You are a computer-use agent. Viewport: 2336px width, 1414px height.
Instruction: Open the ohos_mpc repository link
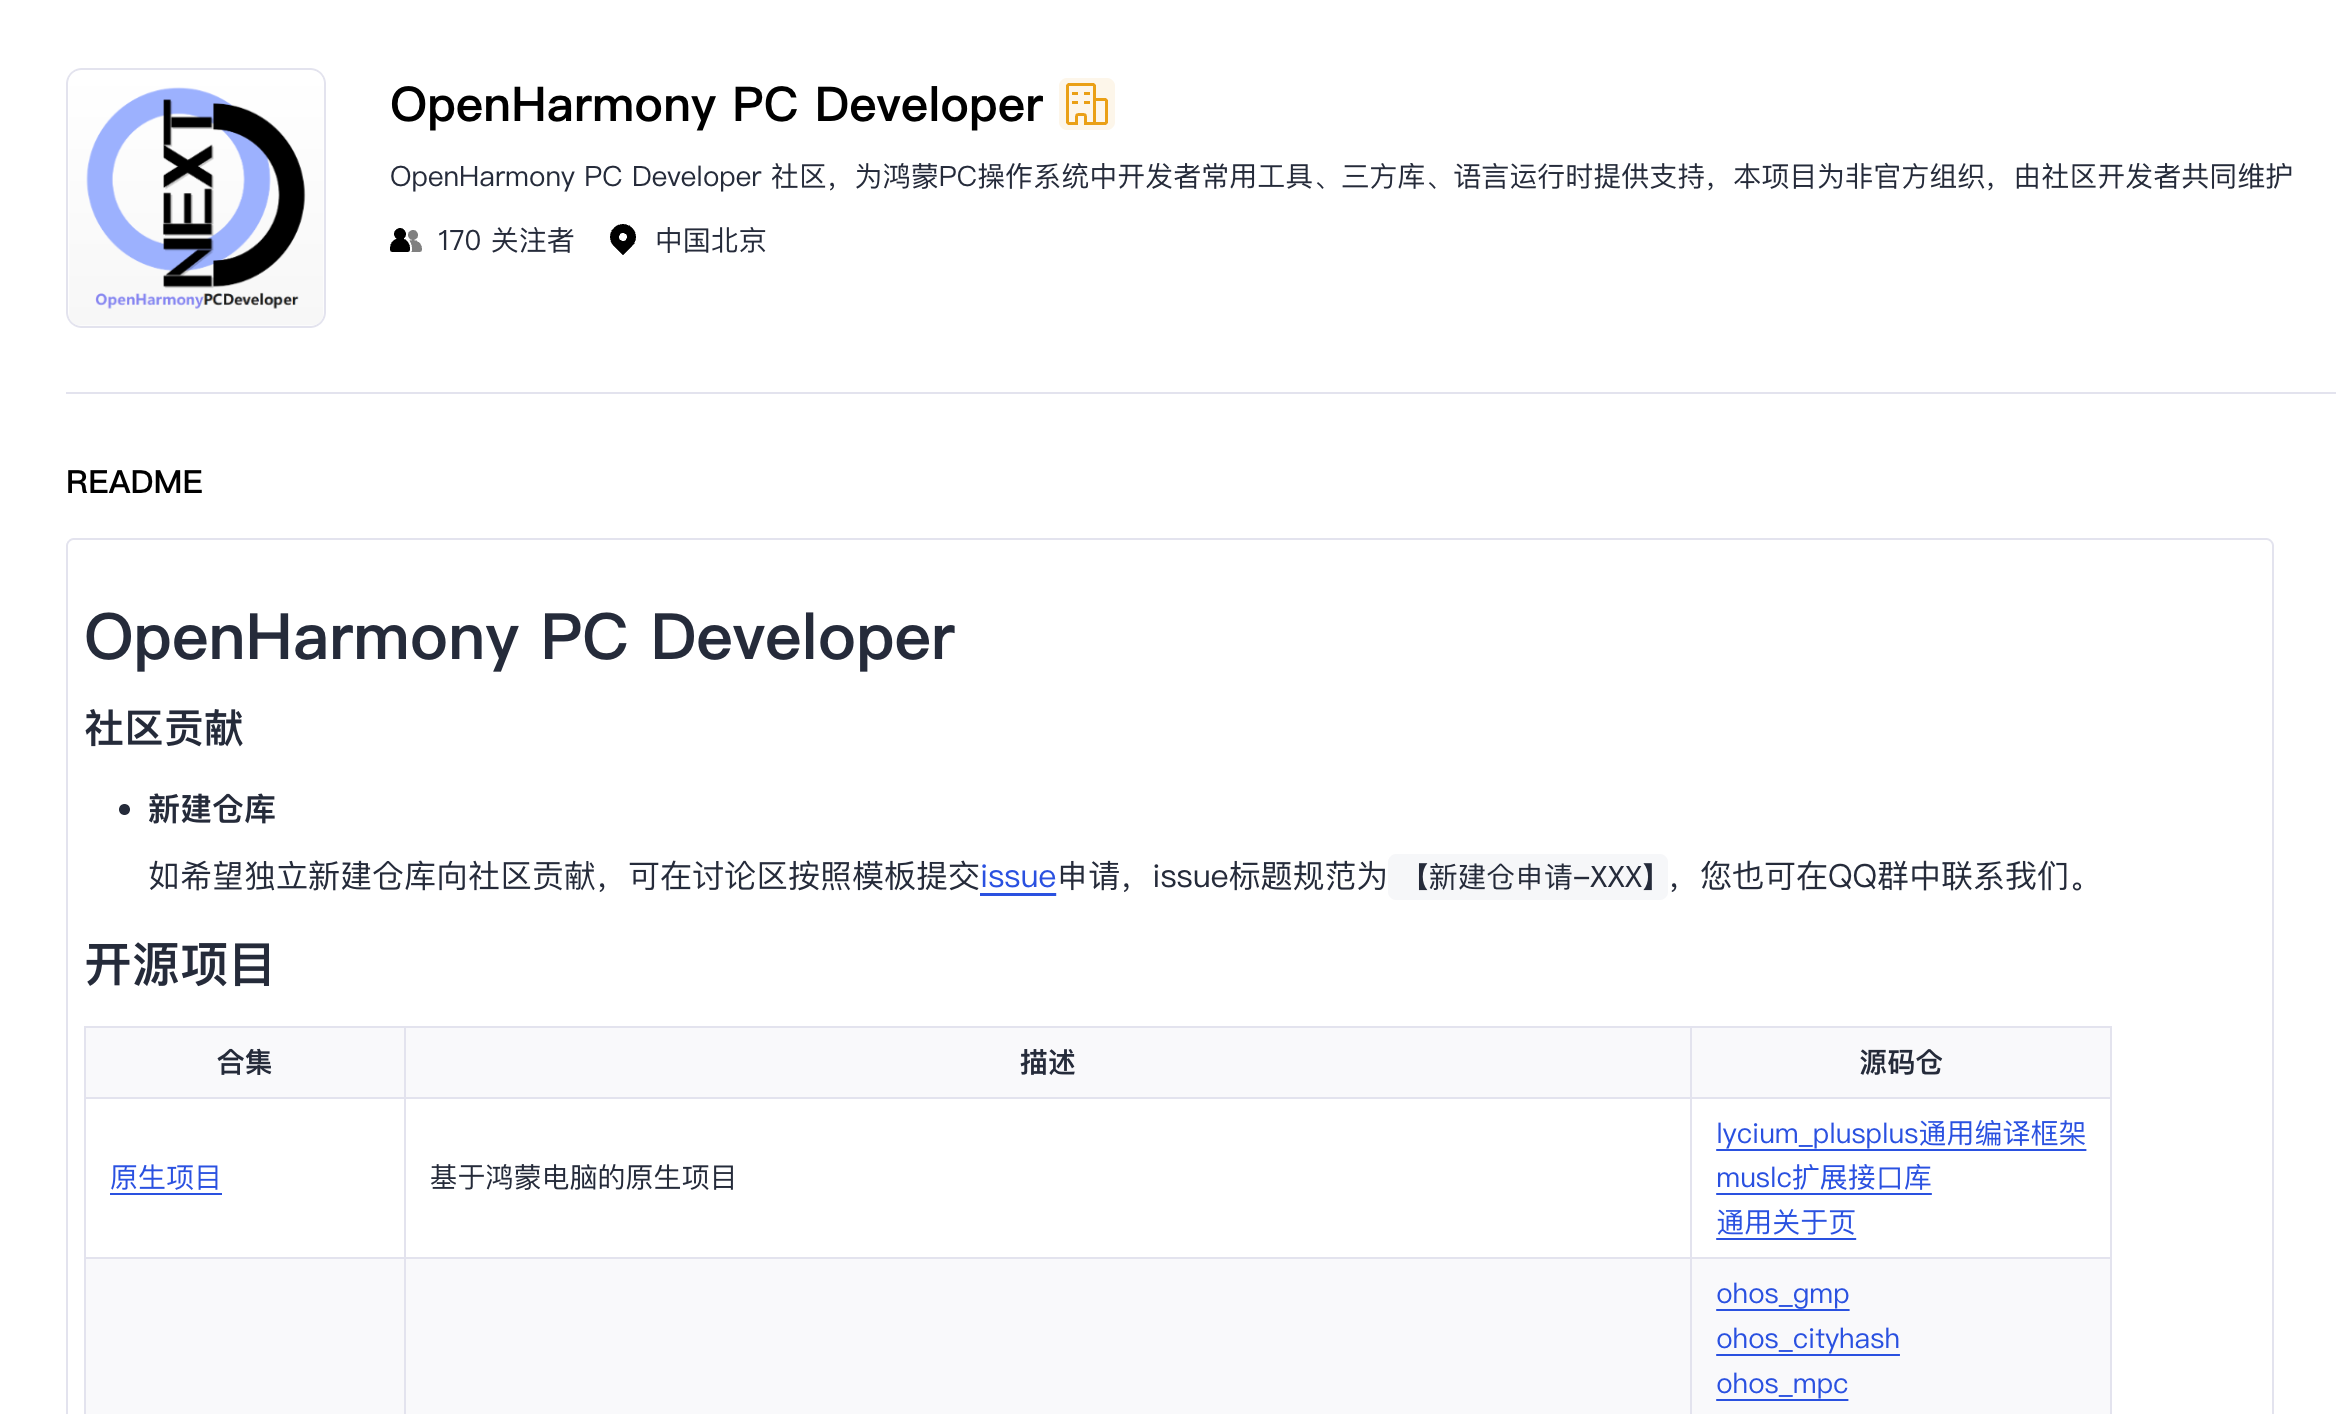click(1781, 1384)
